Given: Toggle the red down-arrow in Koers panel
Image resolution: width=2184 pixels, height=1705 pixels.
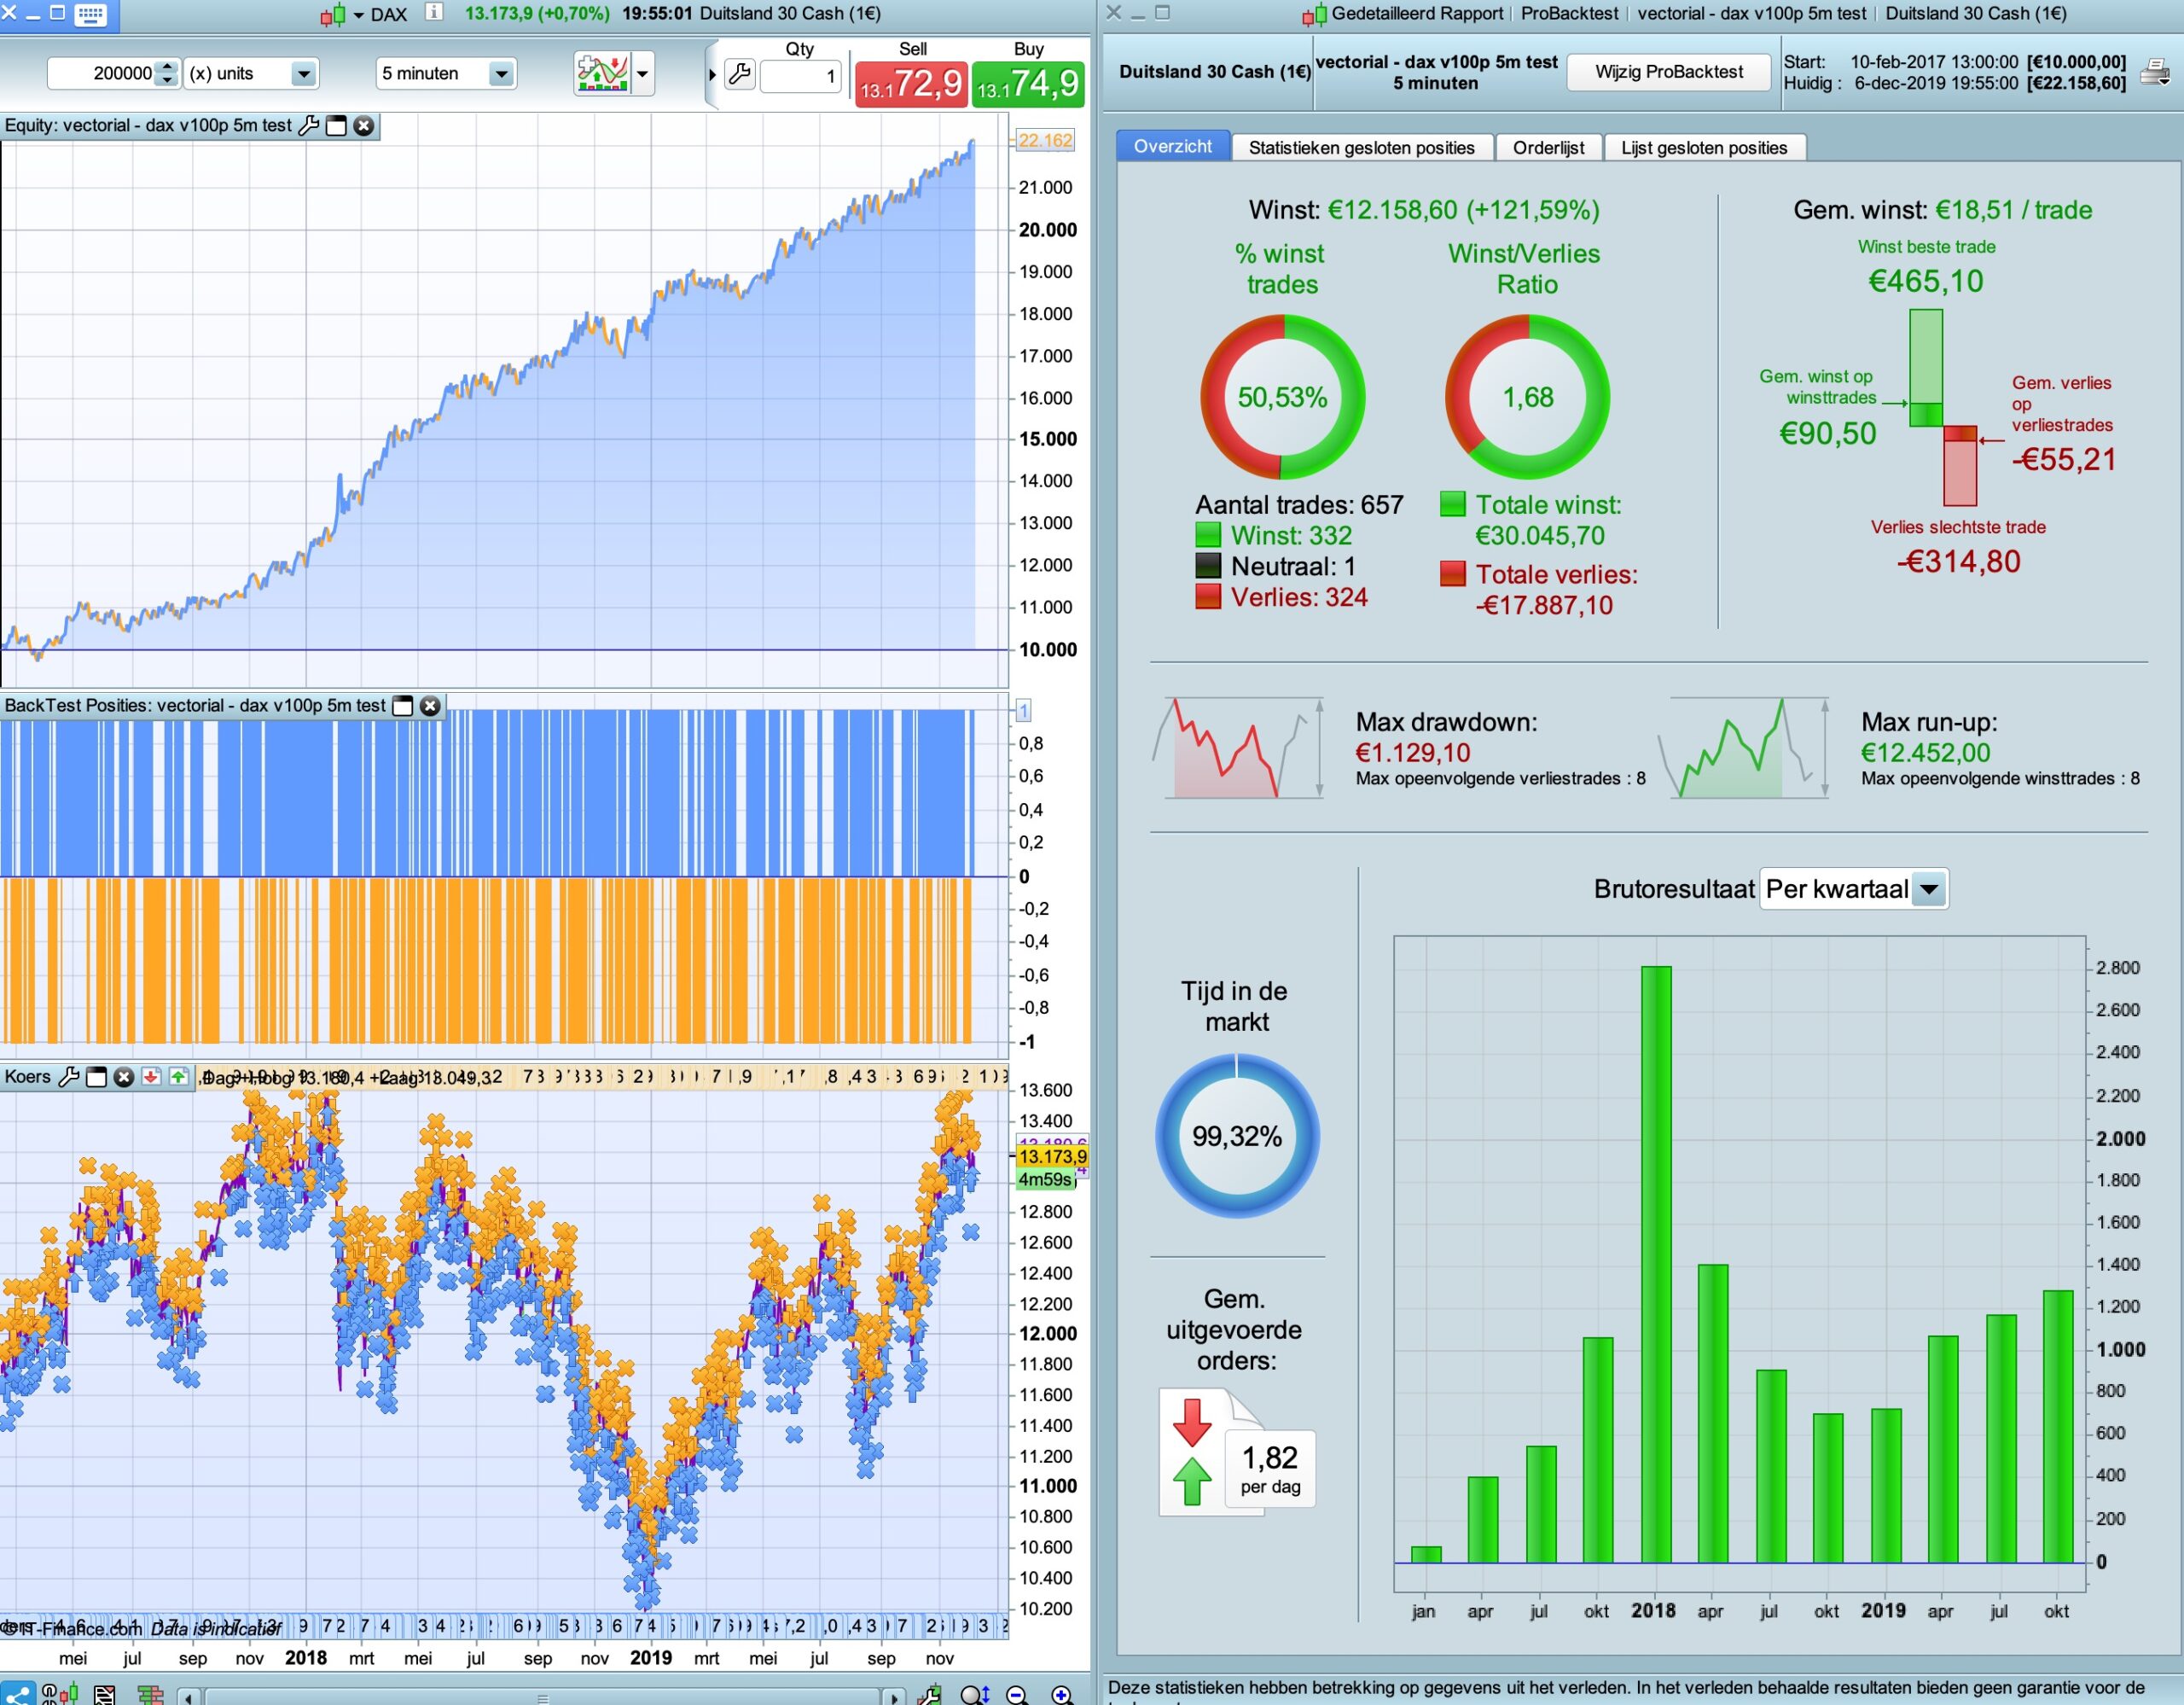Looking at the screenshot, I should click(151, 1077).
